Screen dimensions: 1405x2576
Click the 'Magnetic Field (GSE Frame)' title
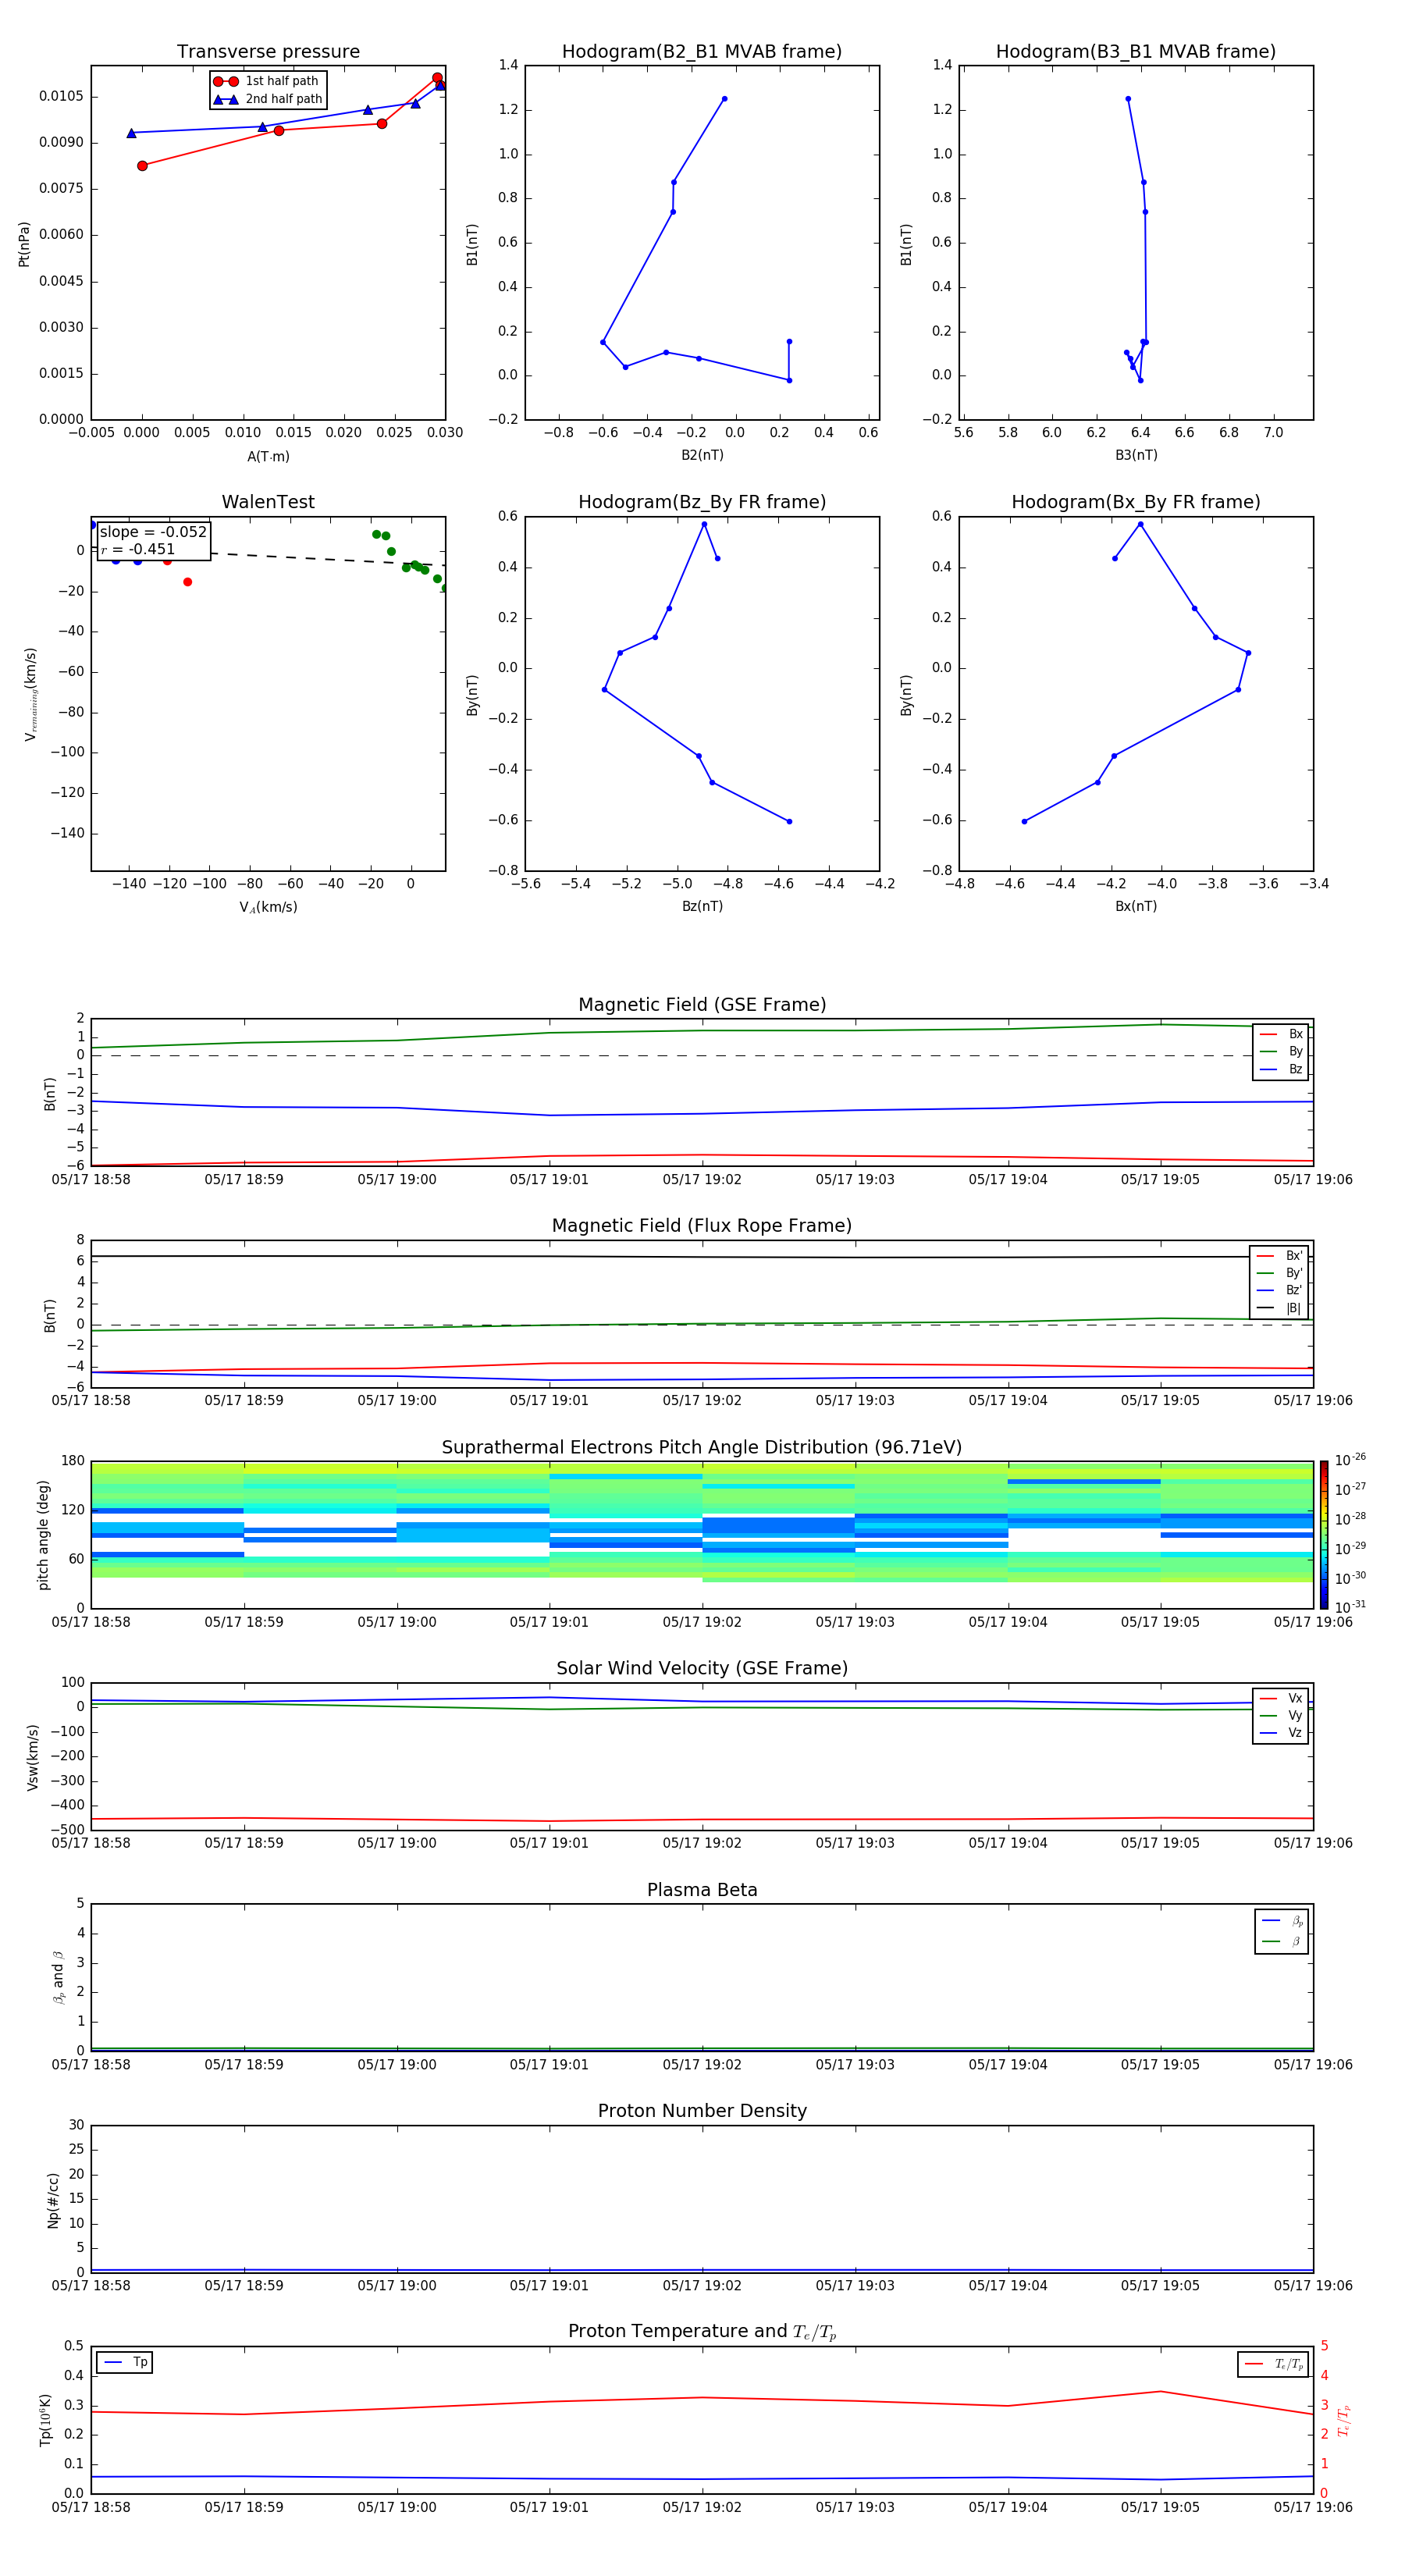point(702,1005)
